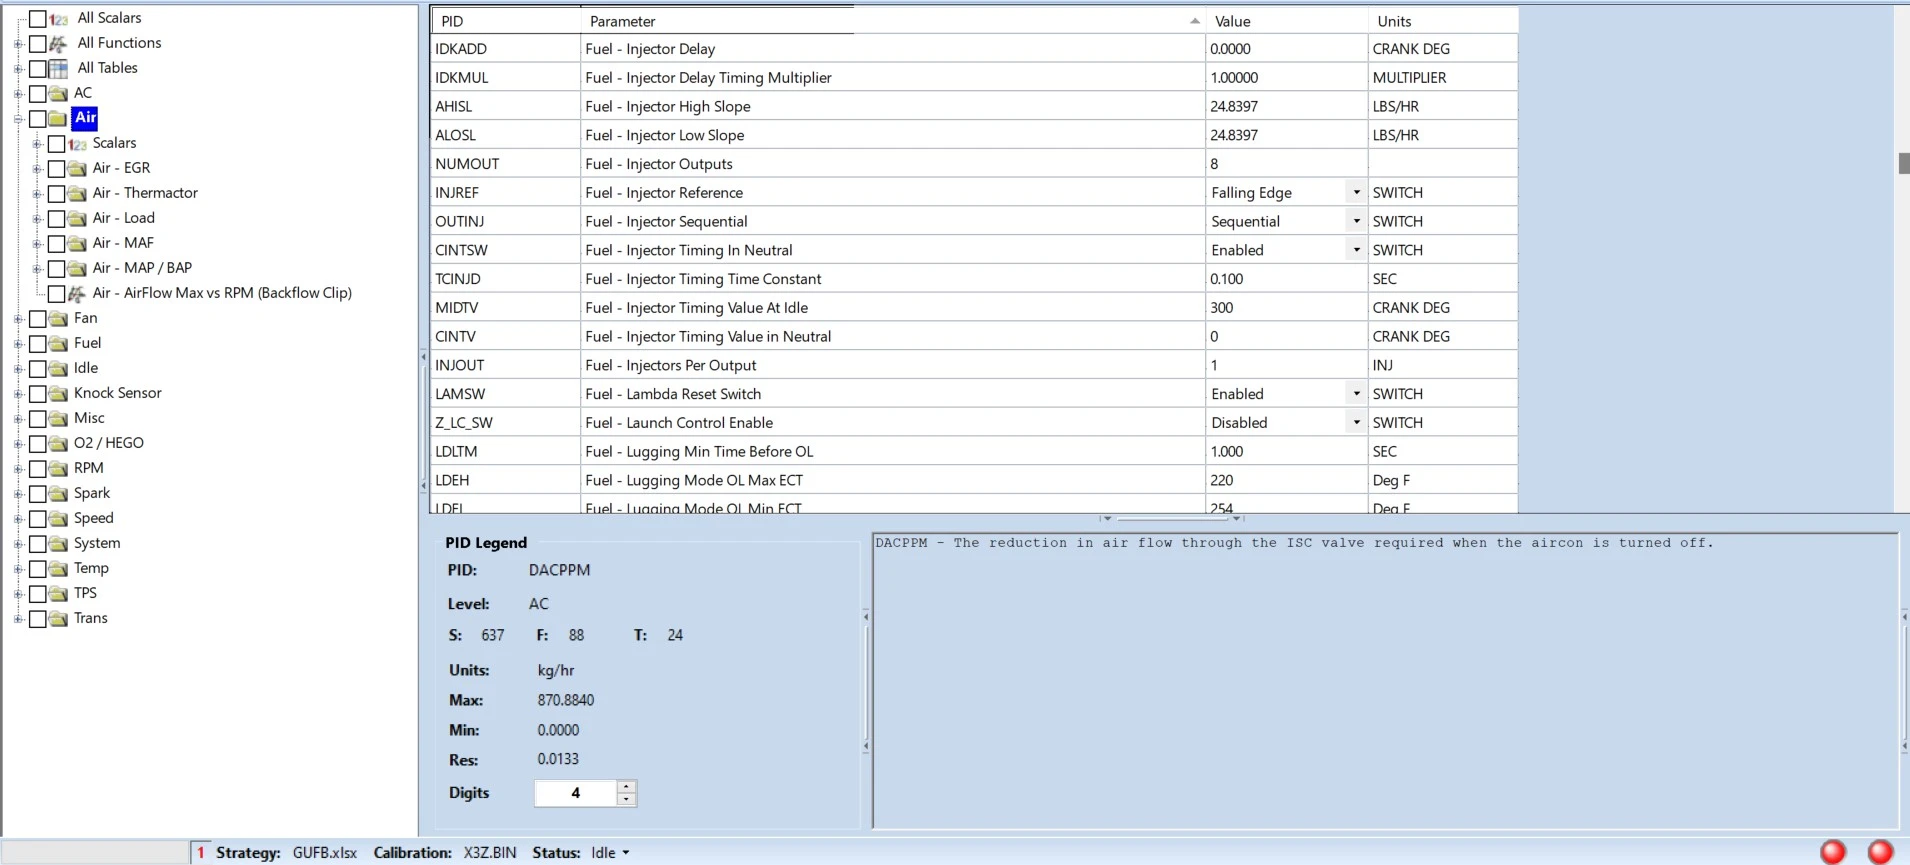Viewport: 1910px width, 865px height.
Task: Click the Strategy GUFB.xlsx status entry
Action: point(286,853)
